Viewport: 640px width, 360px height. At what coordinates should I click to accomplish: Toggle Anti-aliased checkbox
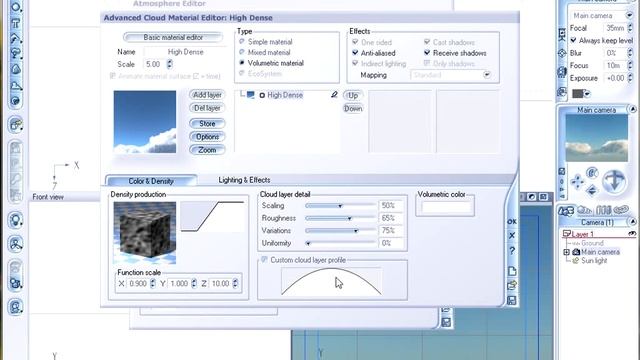pos(355,53)
